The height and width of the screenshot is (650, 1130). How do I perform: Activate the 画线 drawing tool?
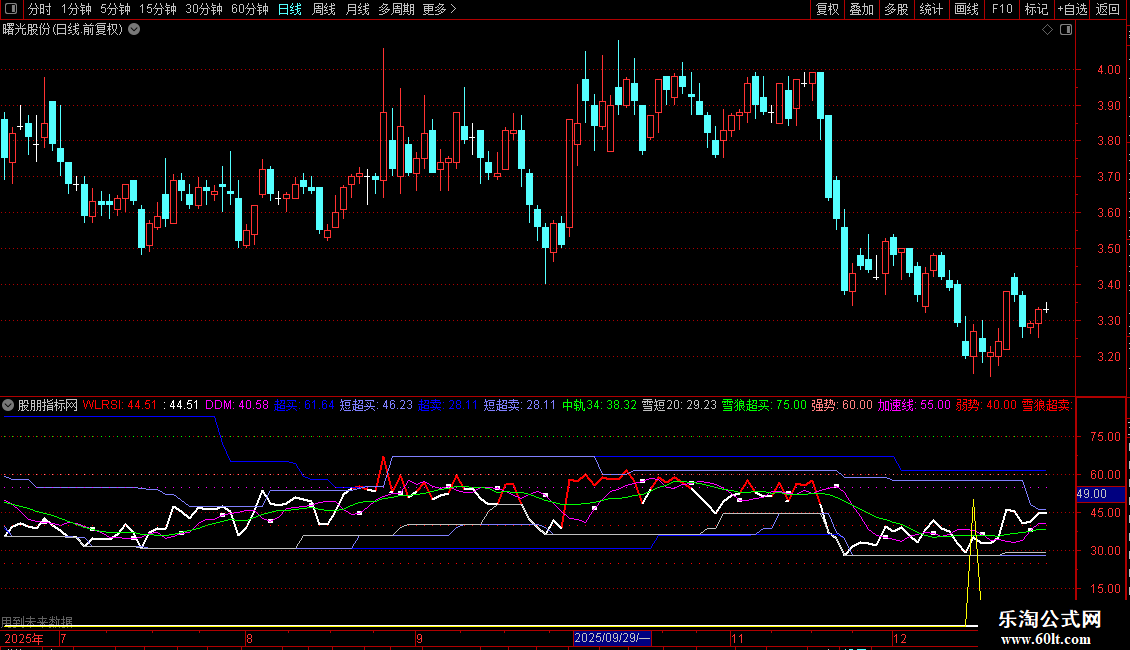coord(966,10)
